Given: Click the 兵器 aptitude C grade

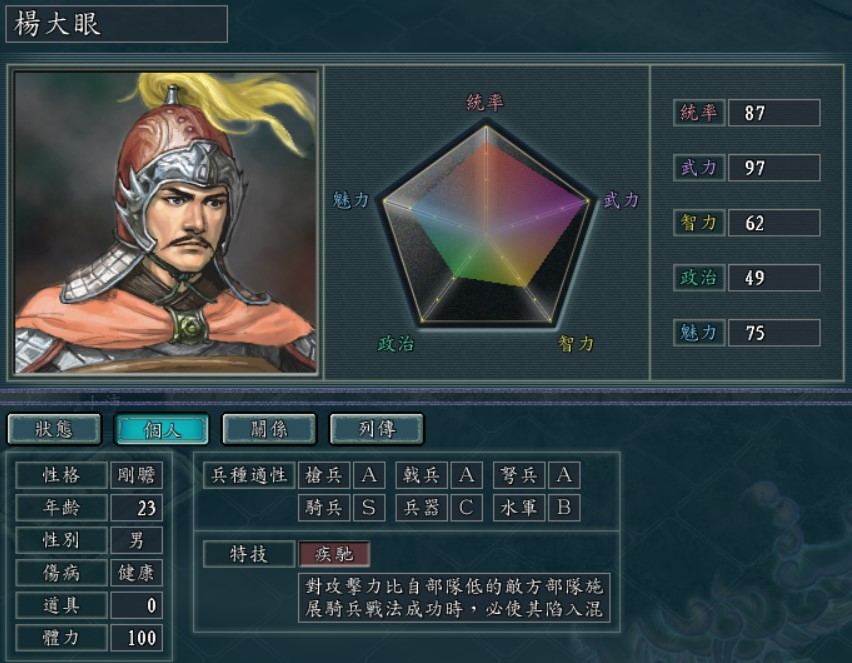Looking at the screenshot, I should [x=466, y=508].
